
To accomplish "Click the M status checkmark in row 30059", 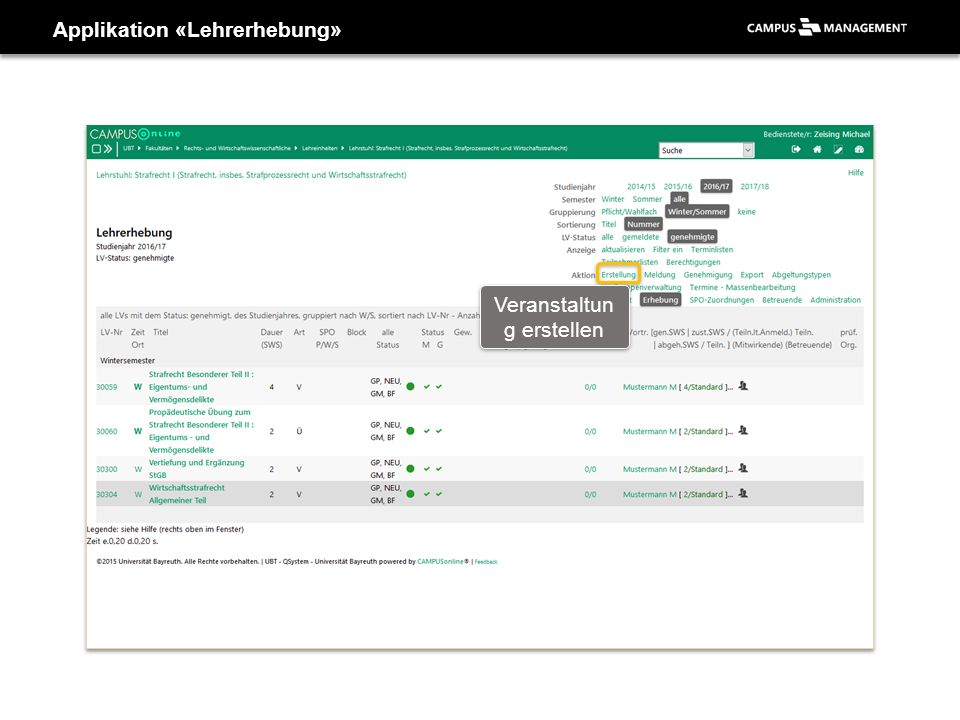I will (427, 387).
